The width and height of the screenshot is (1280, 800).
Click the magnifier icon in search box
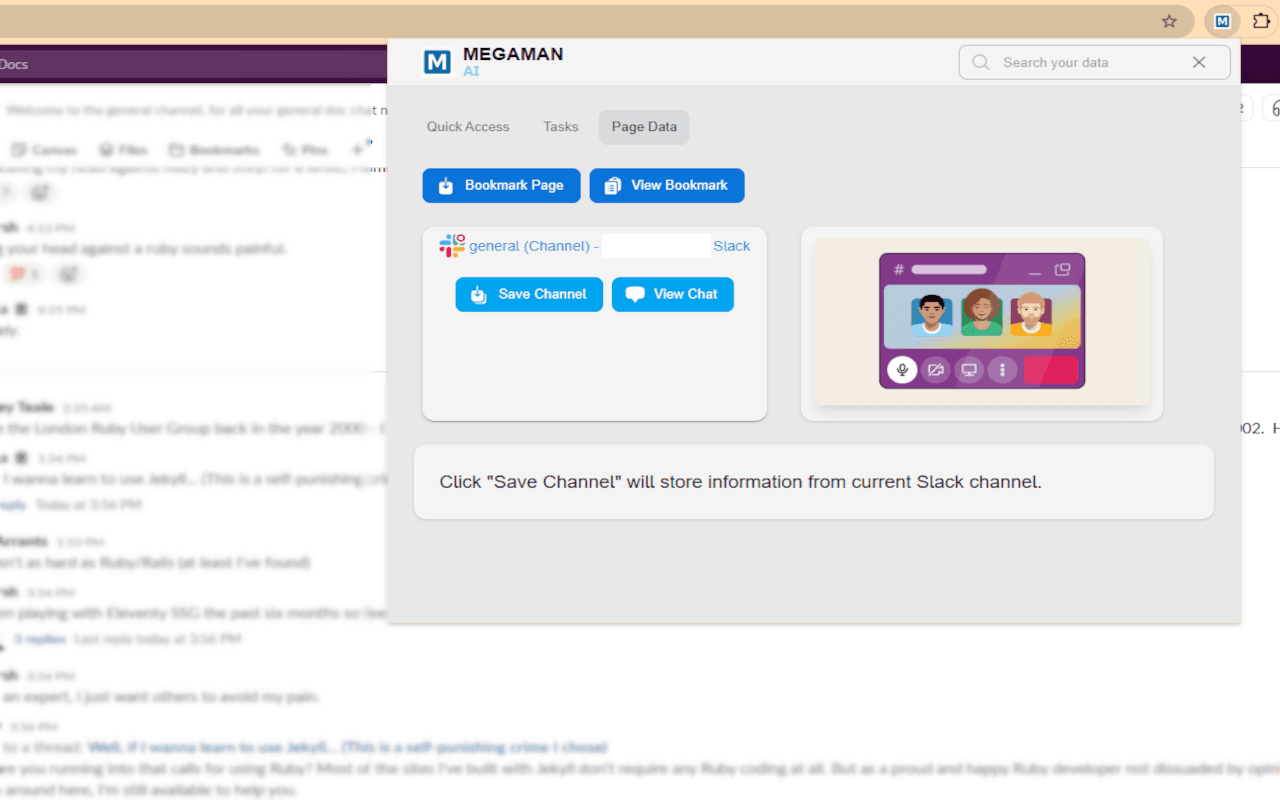point(981,62)
